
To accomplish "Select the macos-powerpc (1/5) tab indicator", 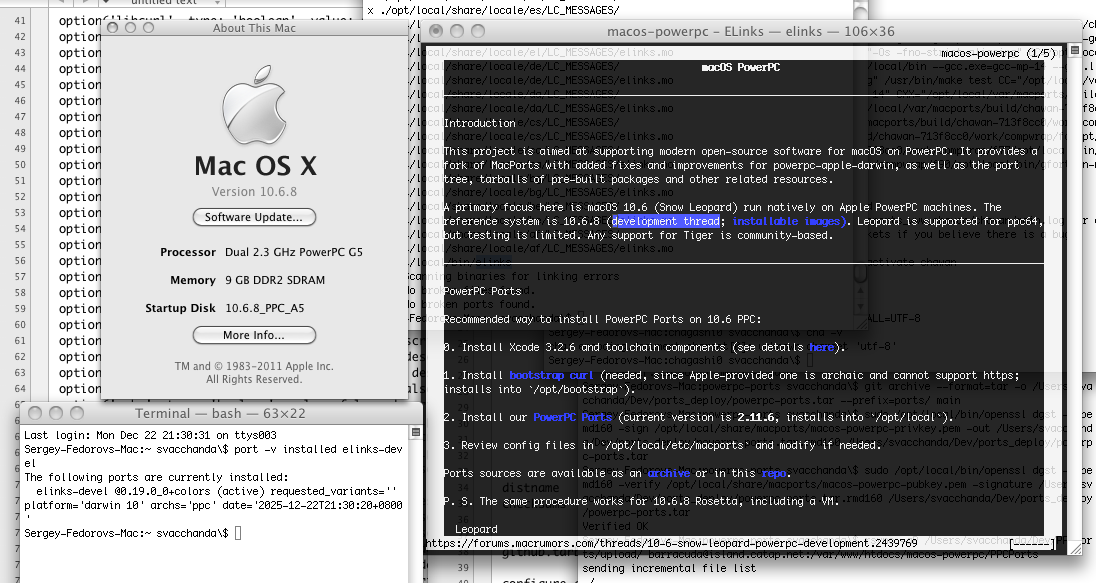I will pyautogui.click(x=998, y=53).
